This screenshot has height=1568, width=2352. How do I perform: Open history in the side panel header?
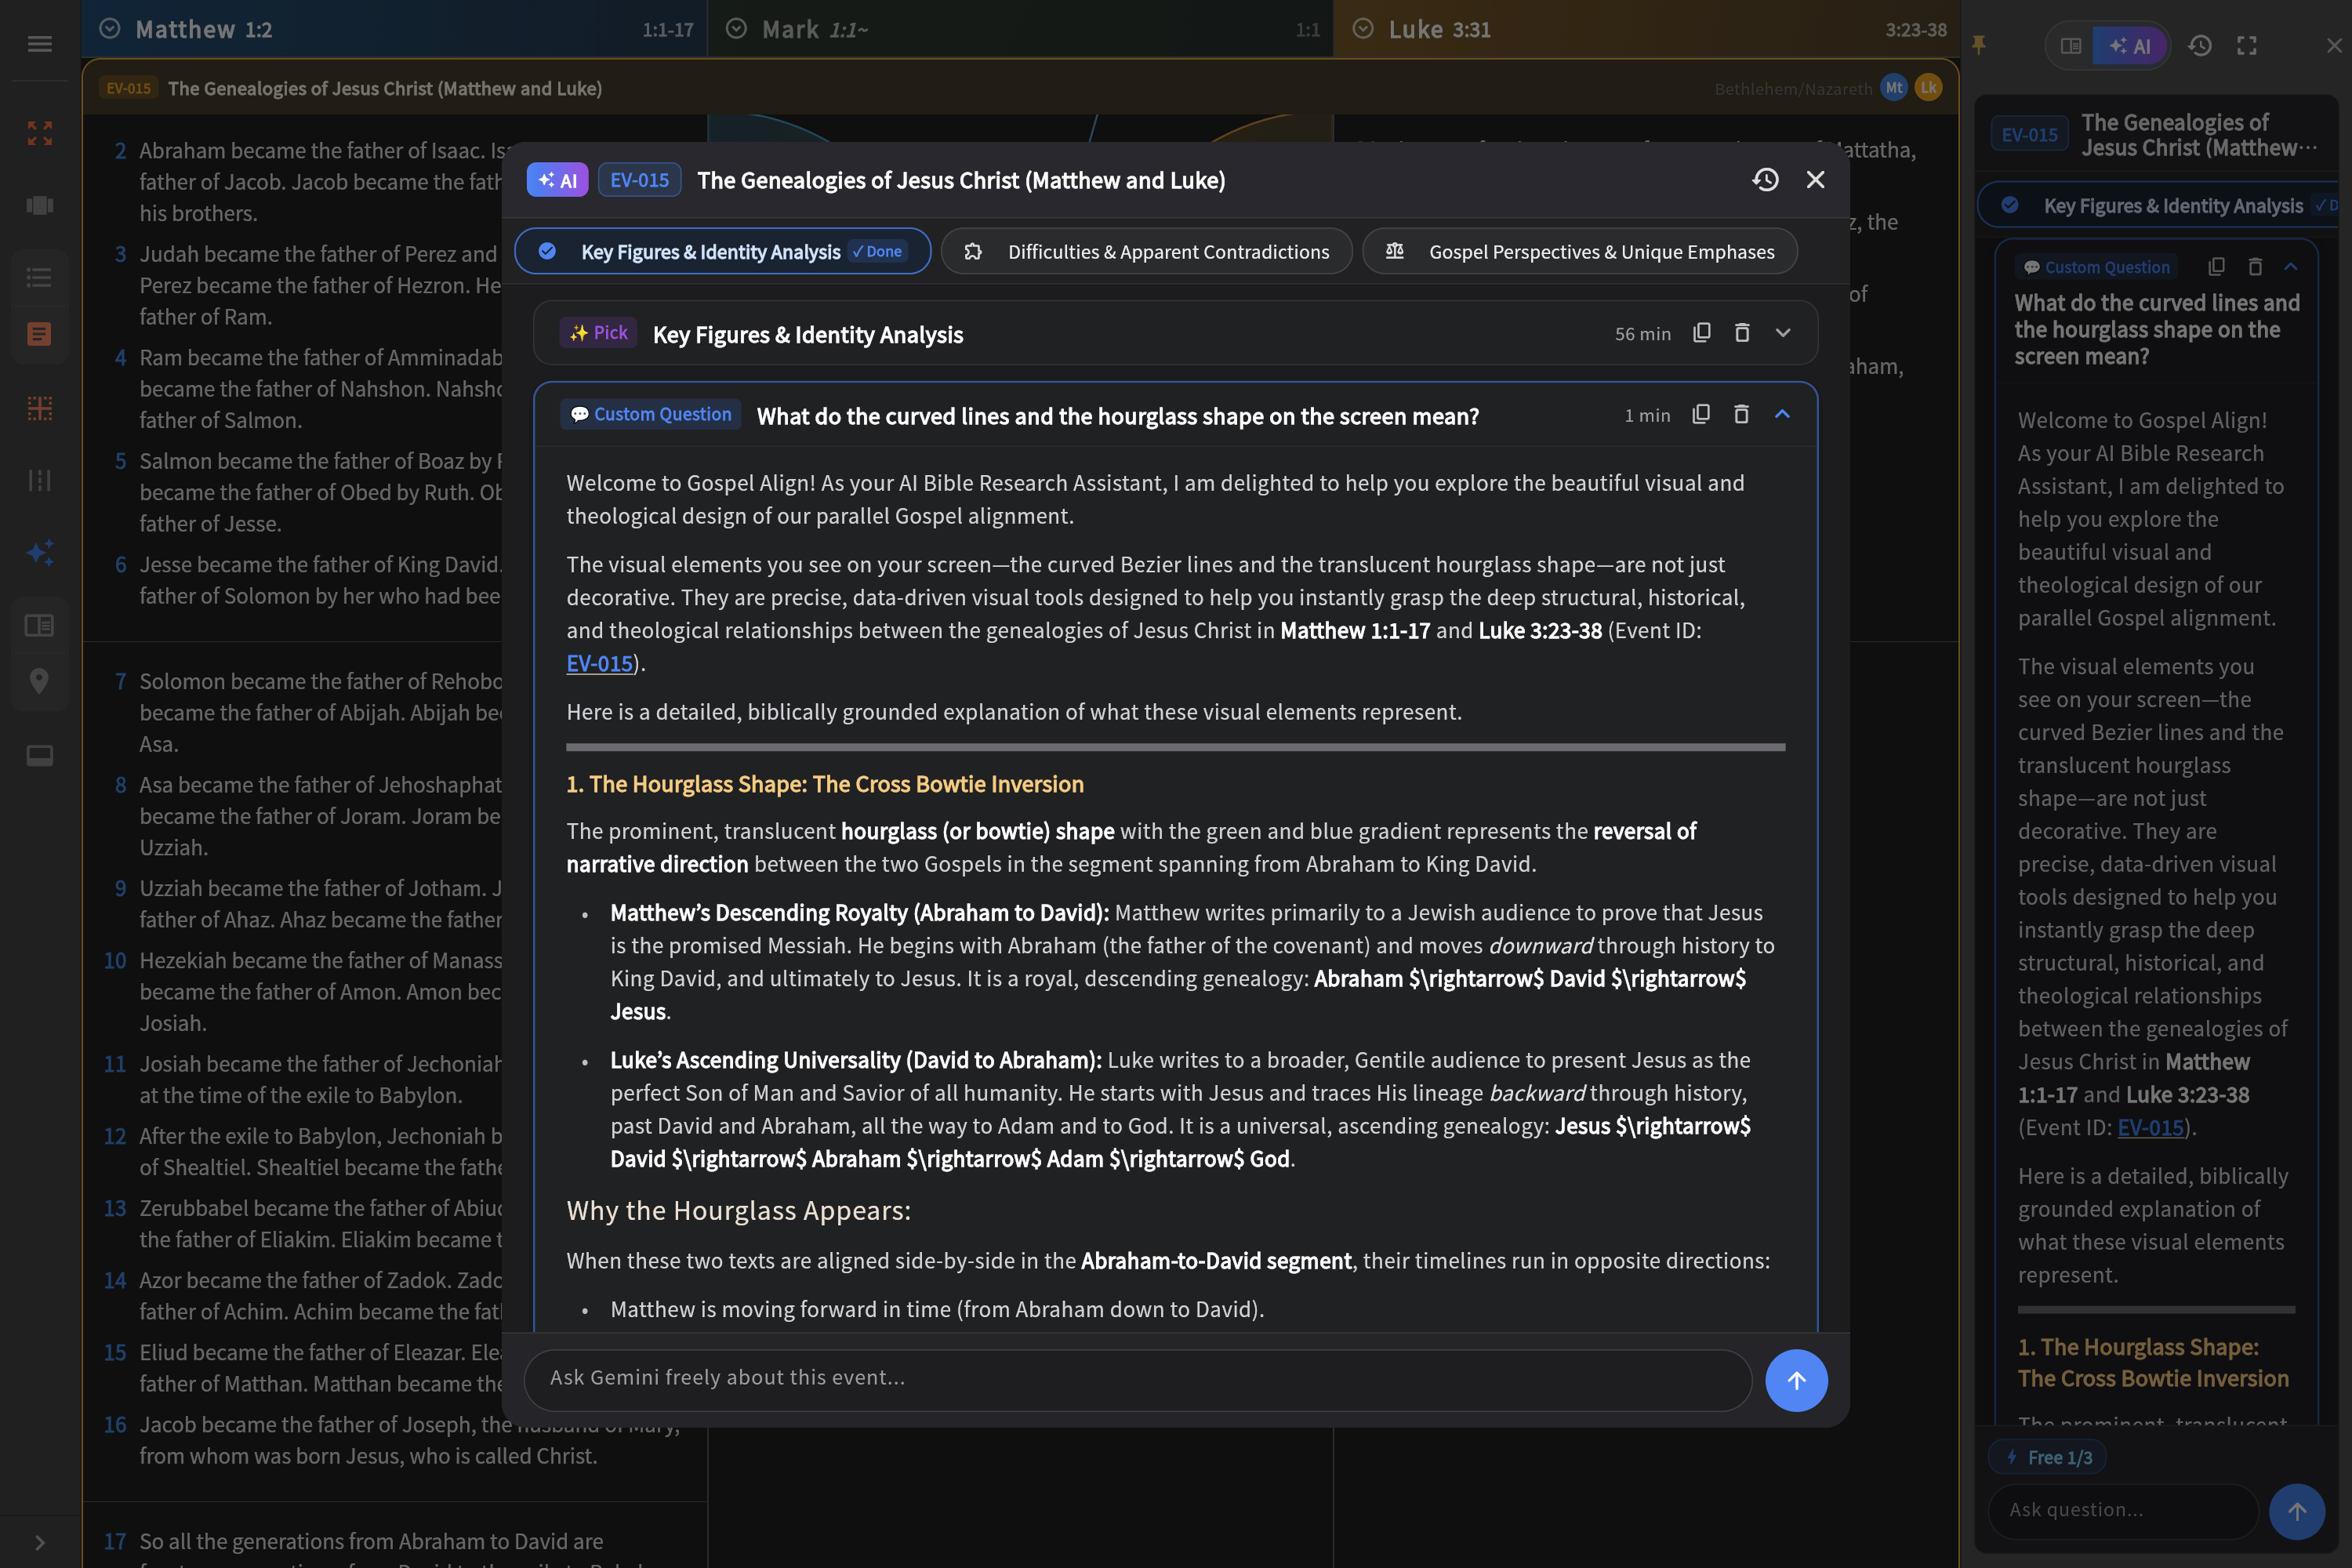(2200, 46)
